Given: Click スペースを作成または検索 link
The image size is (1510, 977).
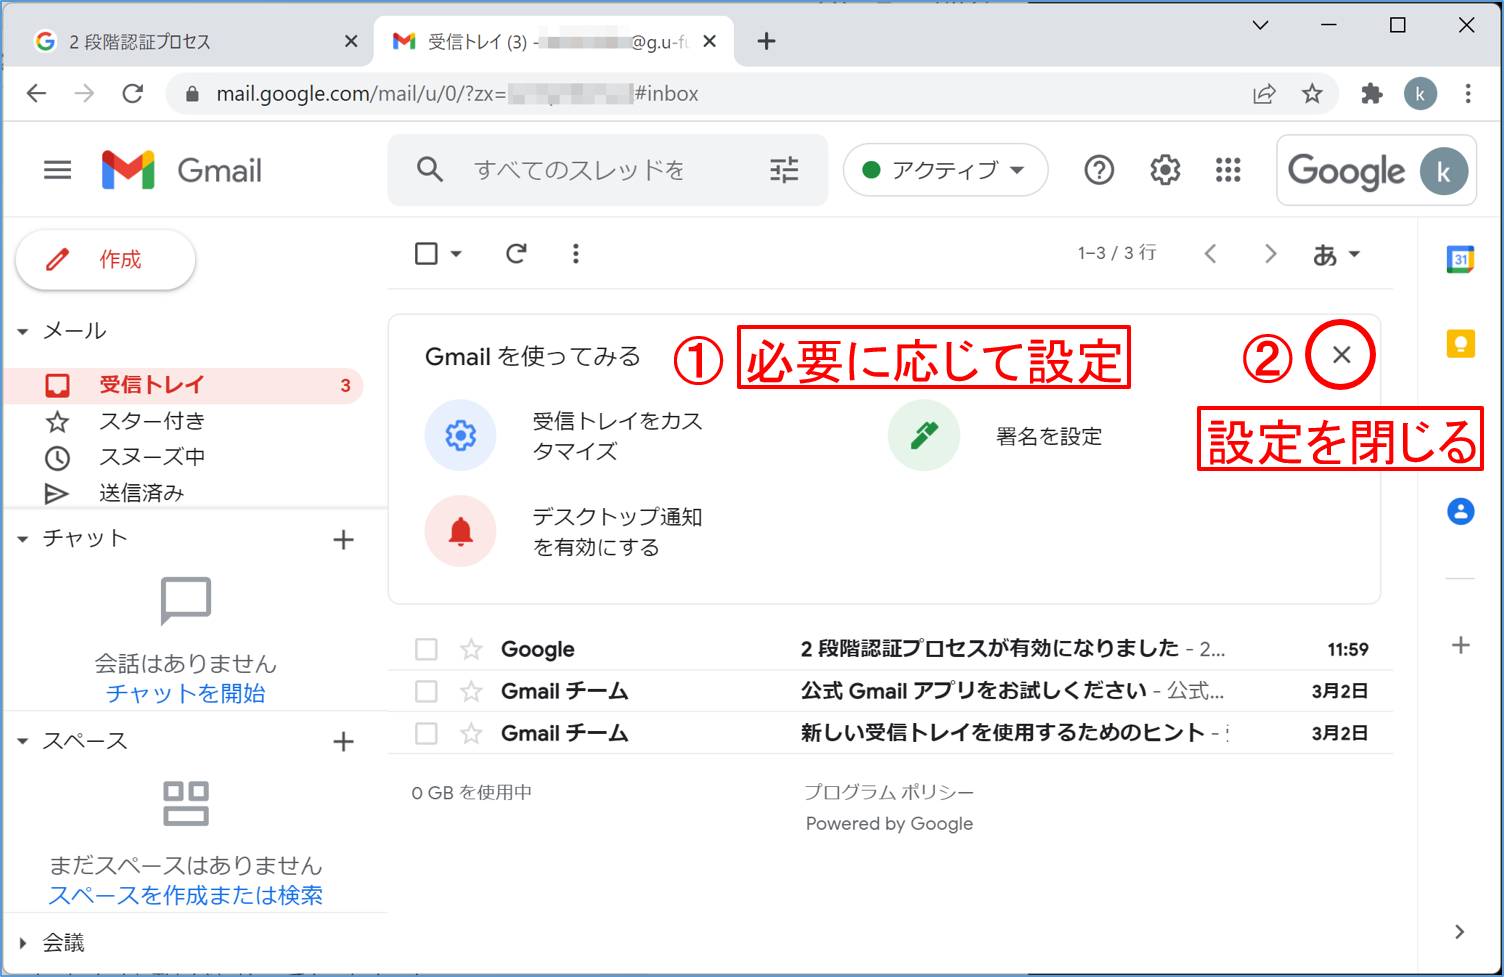Looking at the screenshot, I should click(186, 895).
